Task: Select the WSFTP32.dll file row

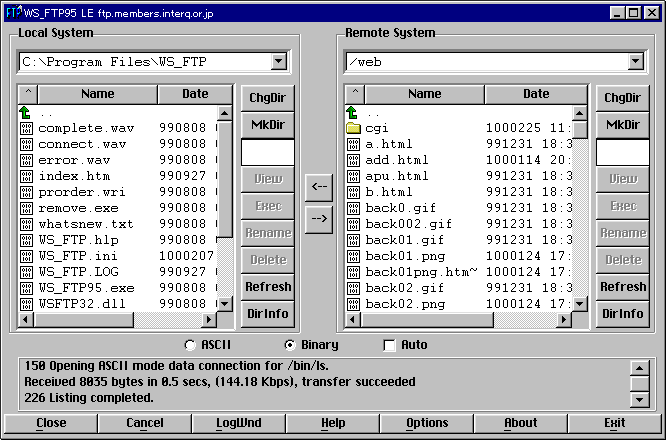Action: pyautogui.click(x=118, y=304)
